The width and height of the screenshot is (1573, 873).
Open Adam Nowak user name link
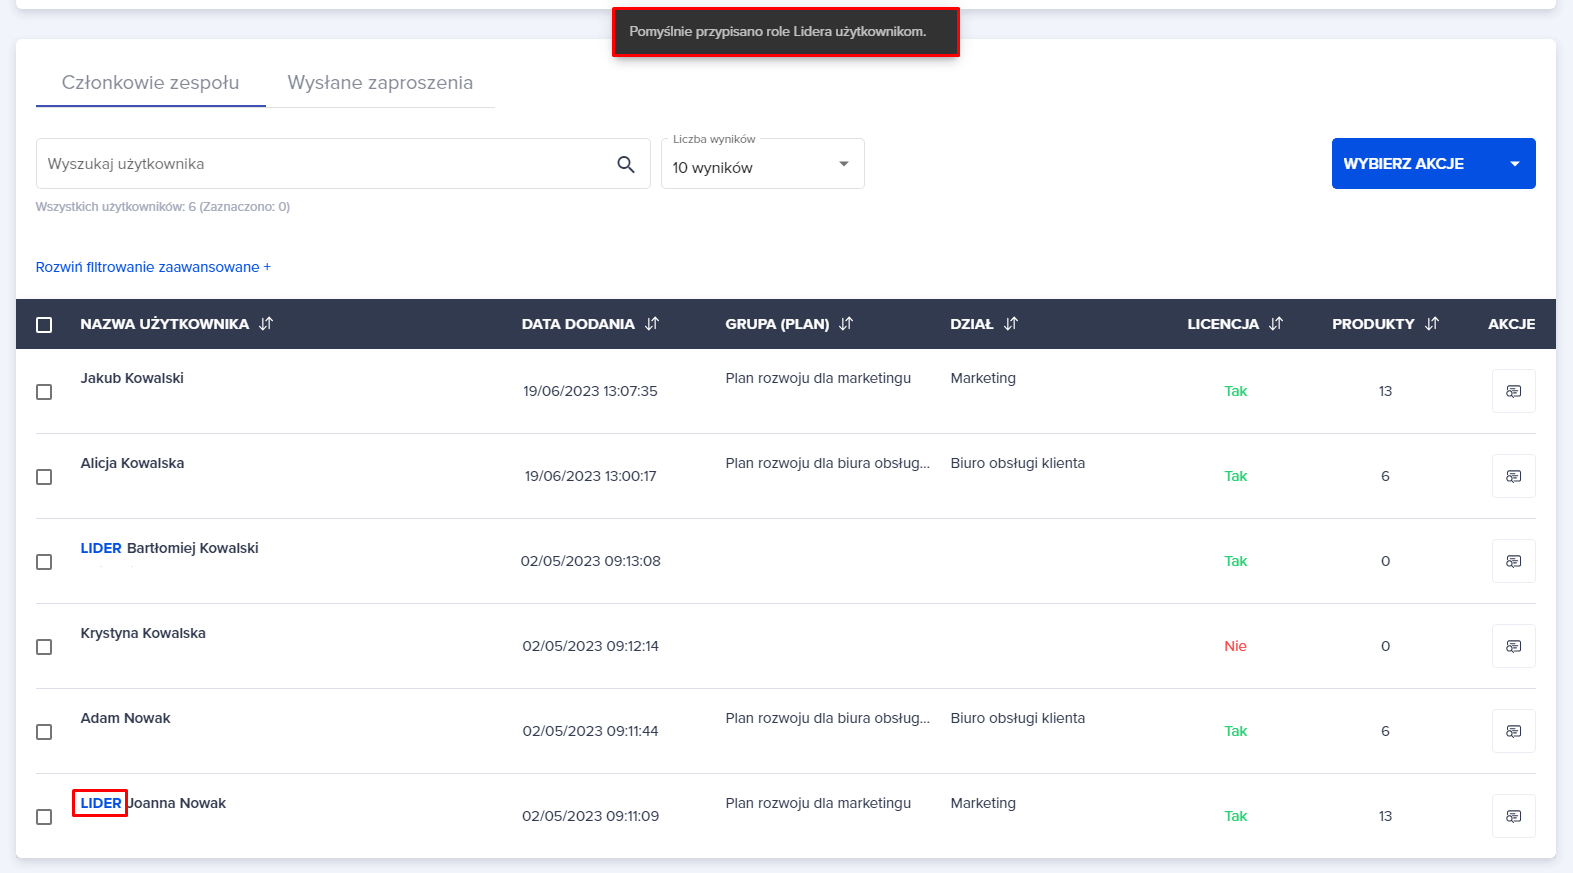pyautogui.click(x=126, y=718)
